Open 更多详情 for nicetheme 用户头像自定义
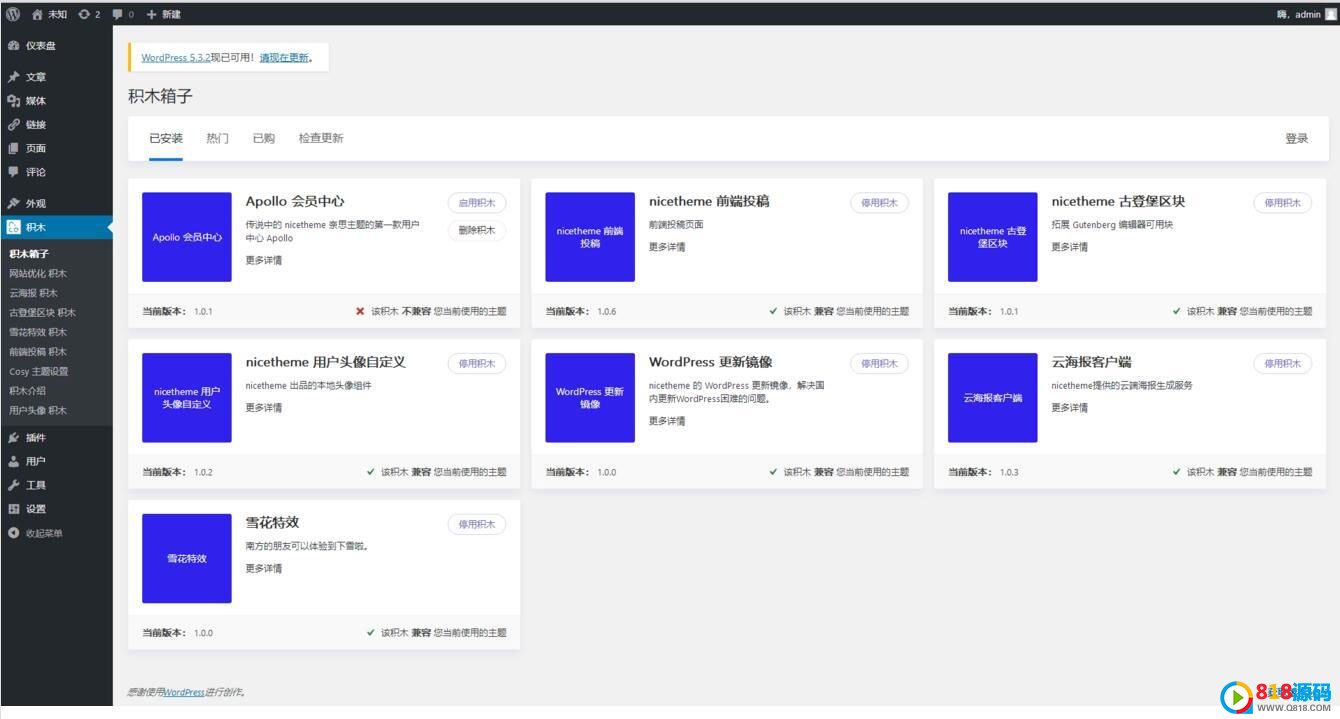The image size is (1340, 719). click(x=264, y=408)
